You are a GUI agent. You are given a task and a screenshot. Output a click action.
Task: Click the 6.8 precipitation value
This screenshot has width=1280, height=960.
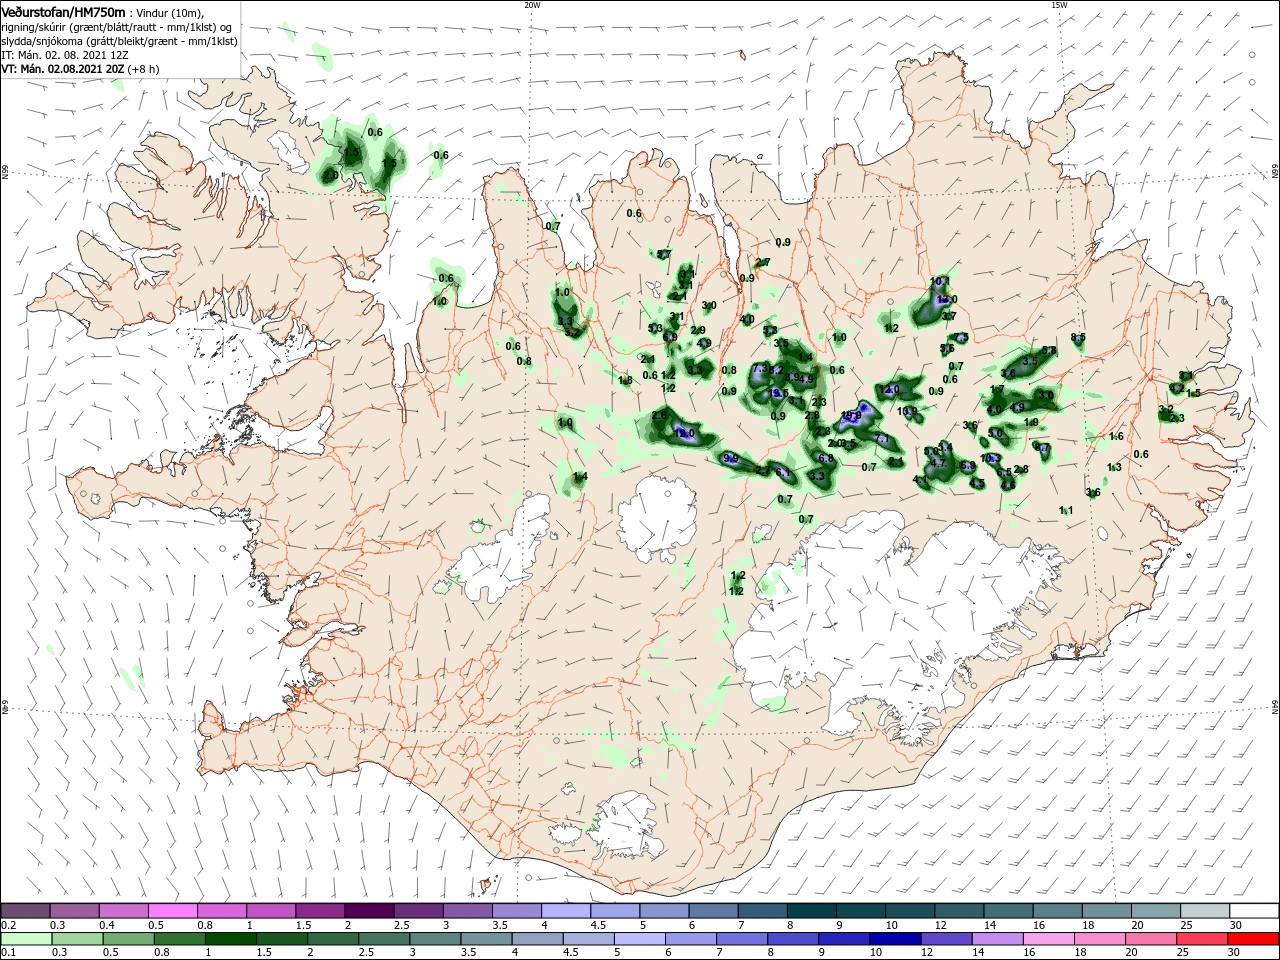(x=826, y=458)
